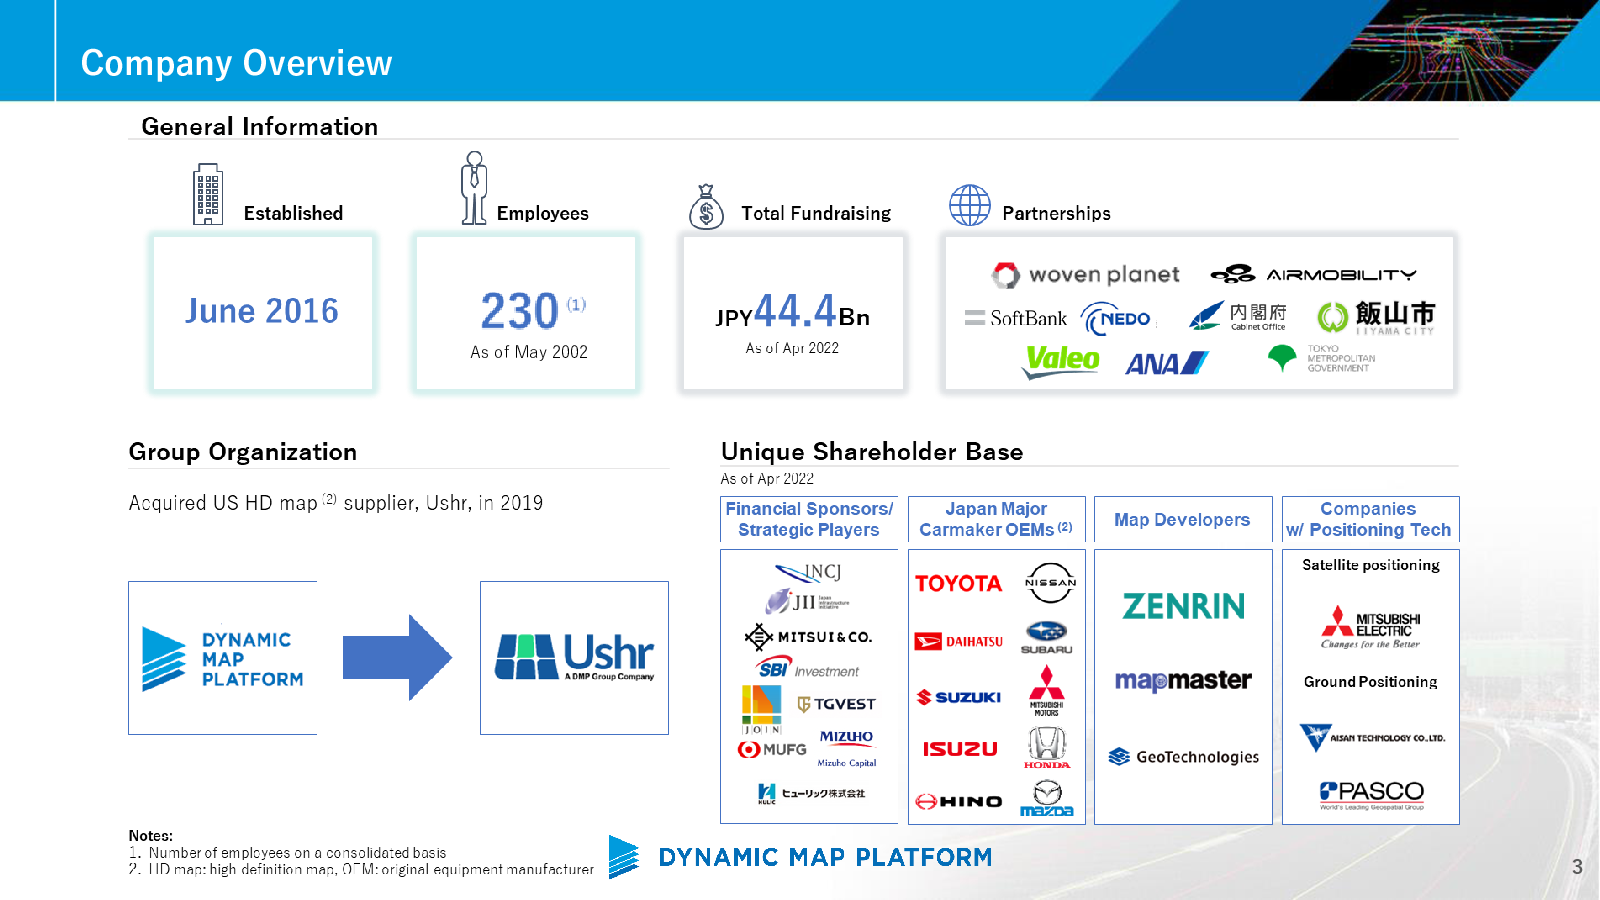Click the June 2016 established box
The image size is (1600, 900).
click(262, 312)
